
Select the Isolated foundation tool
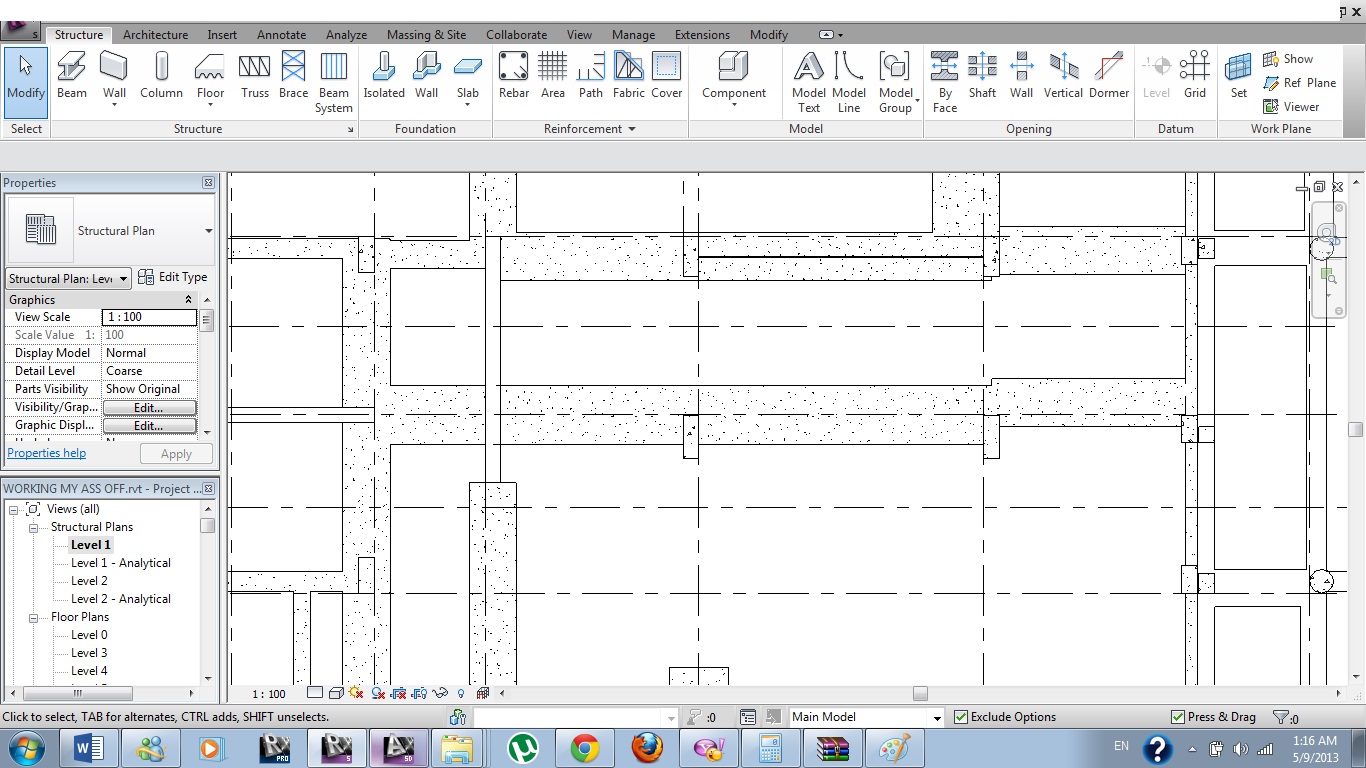click(384, 76)
